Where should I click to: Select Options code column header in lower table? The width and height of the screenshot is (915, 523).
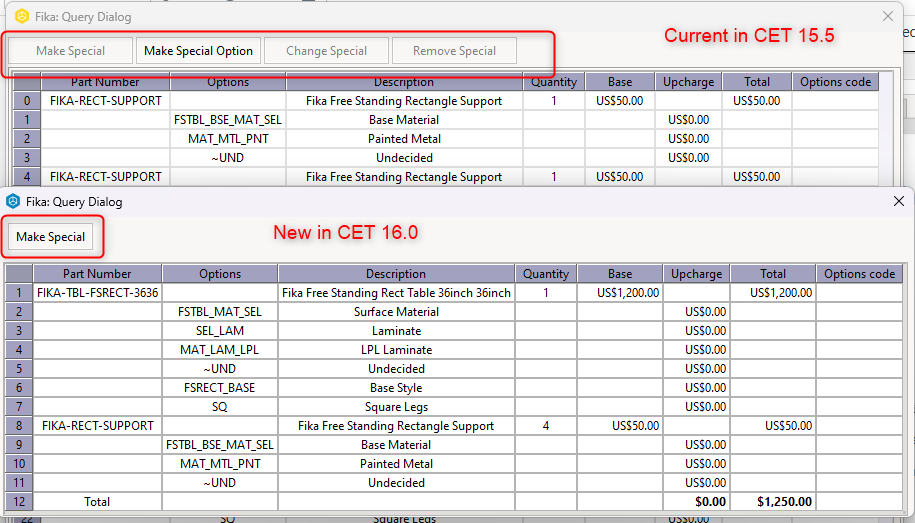pos(860,274)
